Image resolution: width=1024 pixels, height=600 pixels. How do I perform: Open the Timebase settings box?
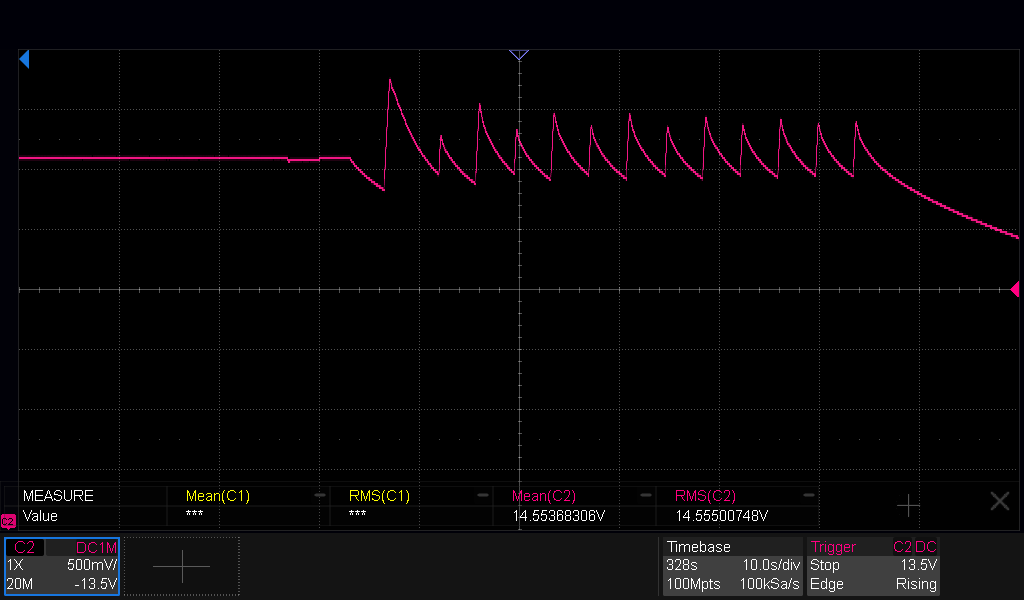[x=733, y=566]
